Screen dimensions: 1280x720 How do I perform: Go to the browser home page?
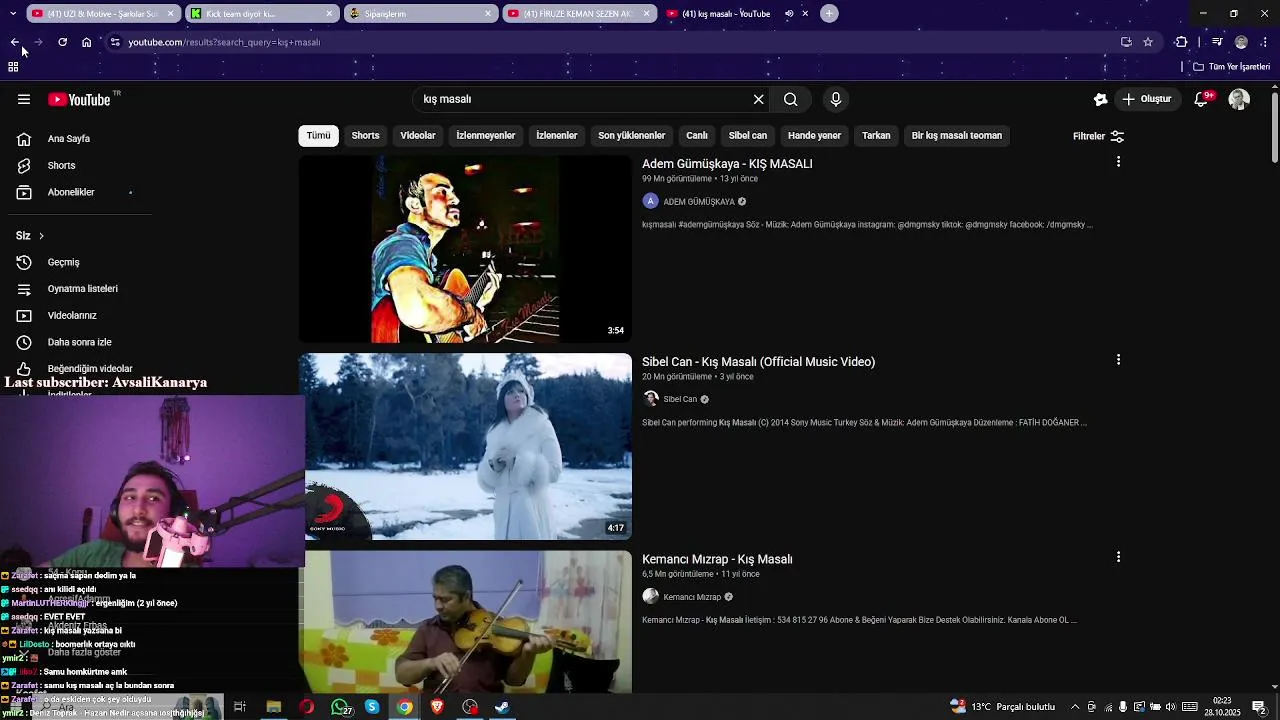click(x=87, y=42)
